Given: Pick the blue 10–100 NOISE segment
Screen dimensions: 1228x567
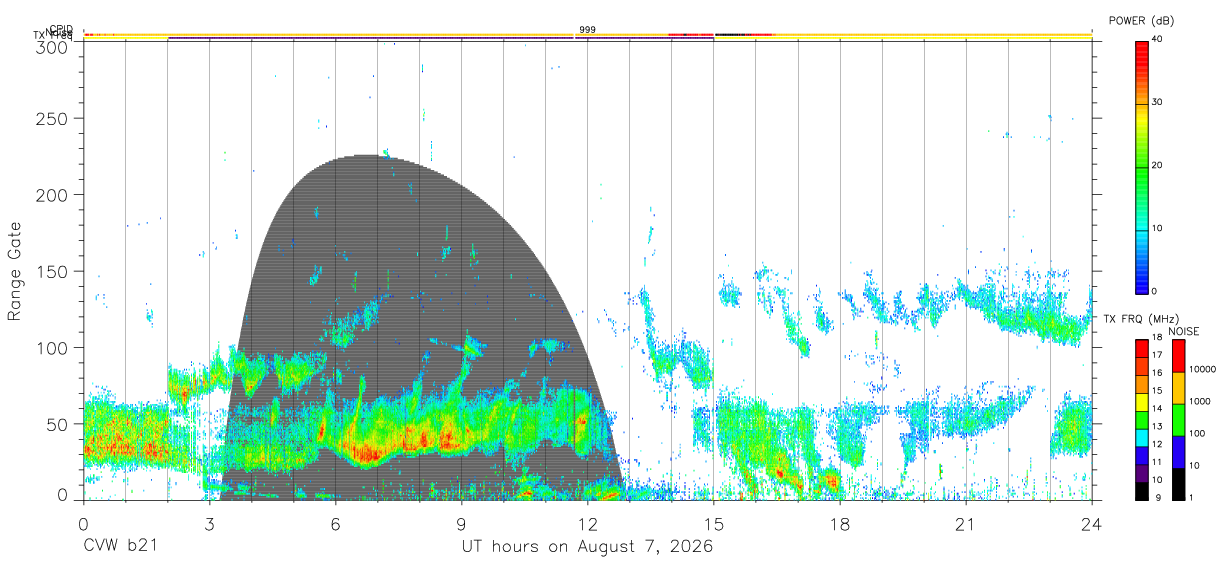Looking at the screenshot, I should (1178, 450).
